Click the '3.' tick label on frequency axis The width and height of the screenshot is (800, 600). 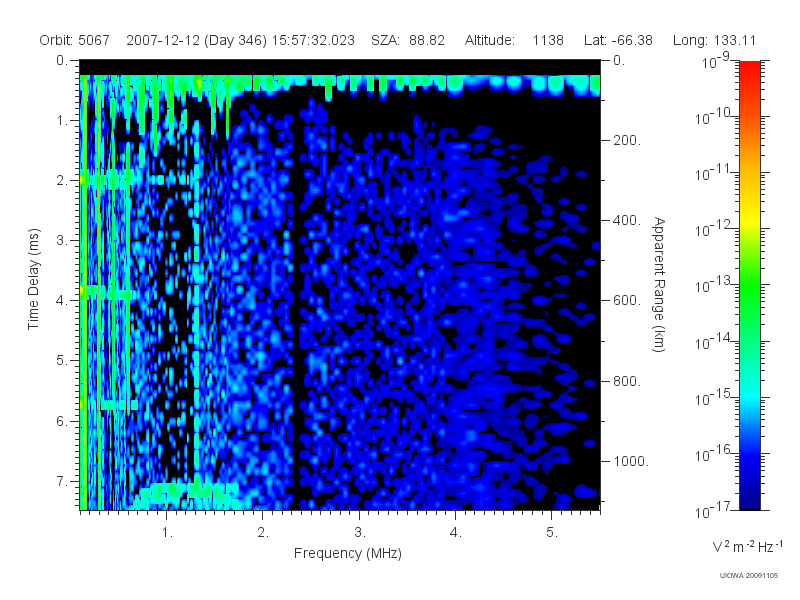(x=360, y=533)
